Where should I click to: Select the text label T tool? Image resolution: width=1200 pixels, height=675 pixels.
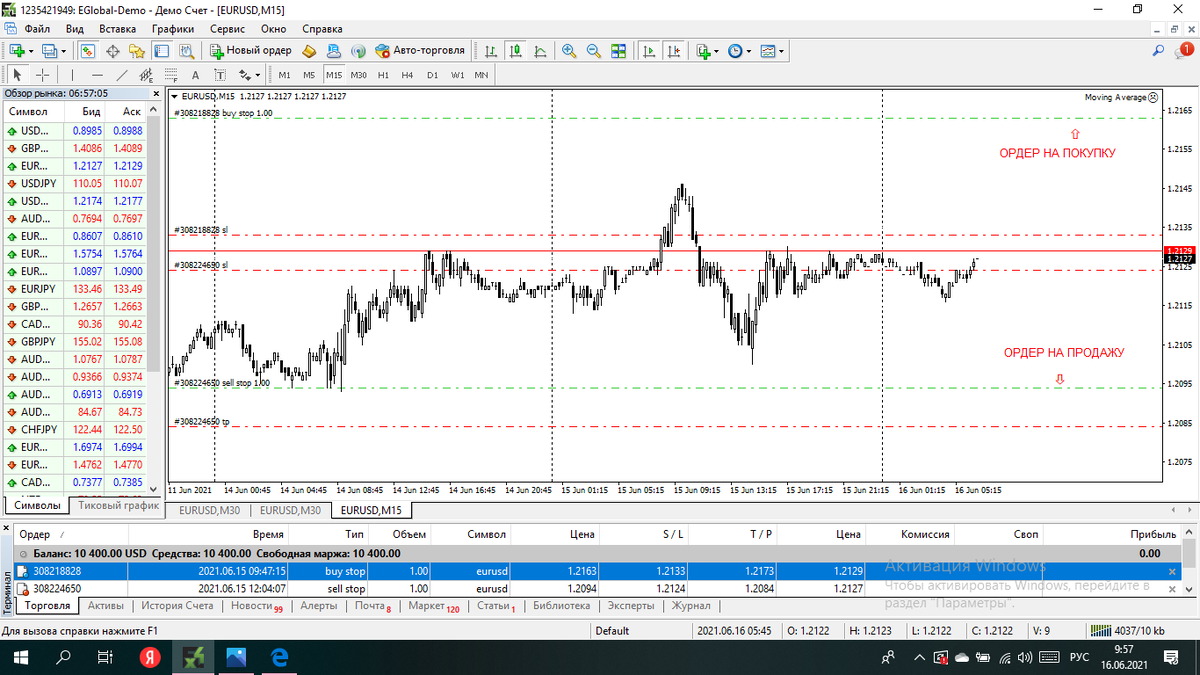[x=220, y=75]
